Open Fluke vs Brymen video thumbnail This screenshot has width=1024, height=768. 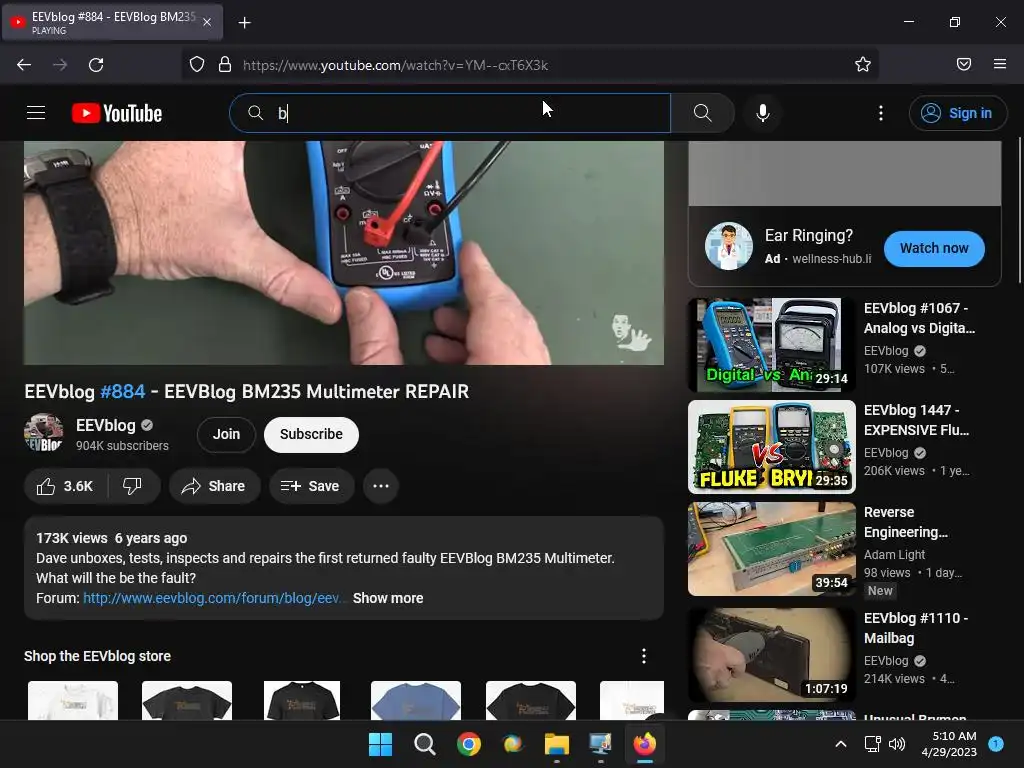coord(772,447)
